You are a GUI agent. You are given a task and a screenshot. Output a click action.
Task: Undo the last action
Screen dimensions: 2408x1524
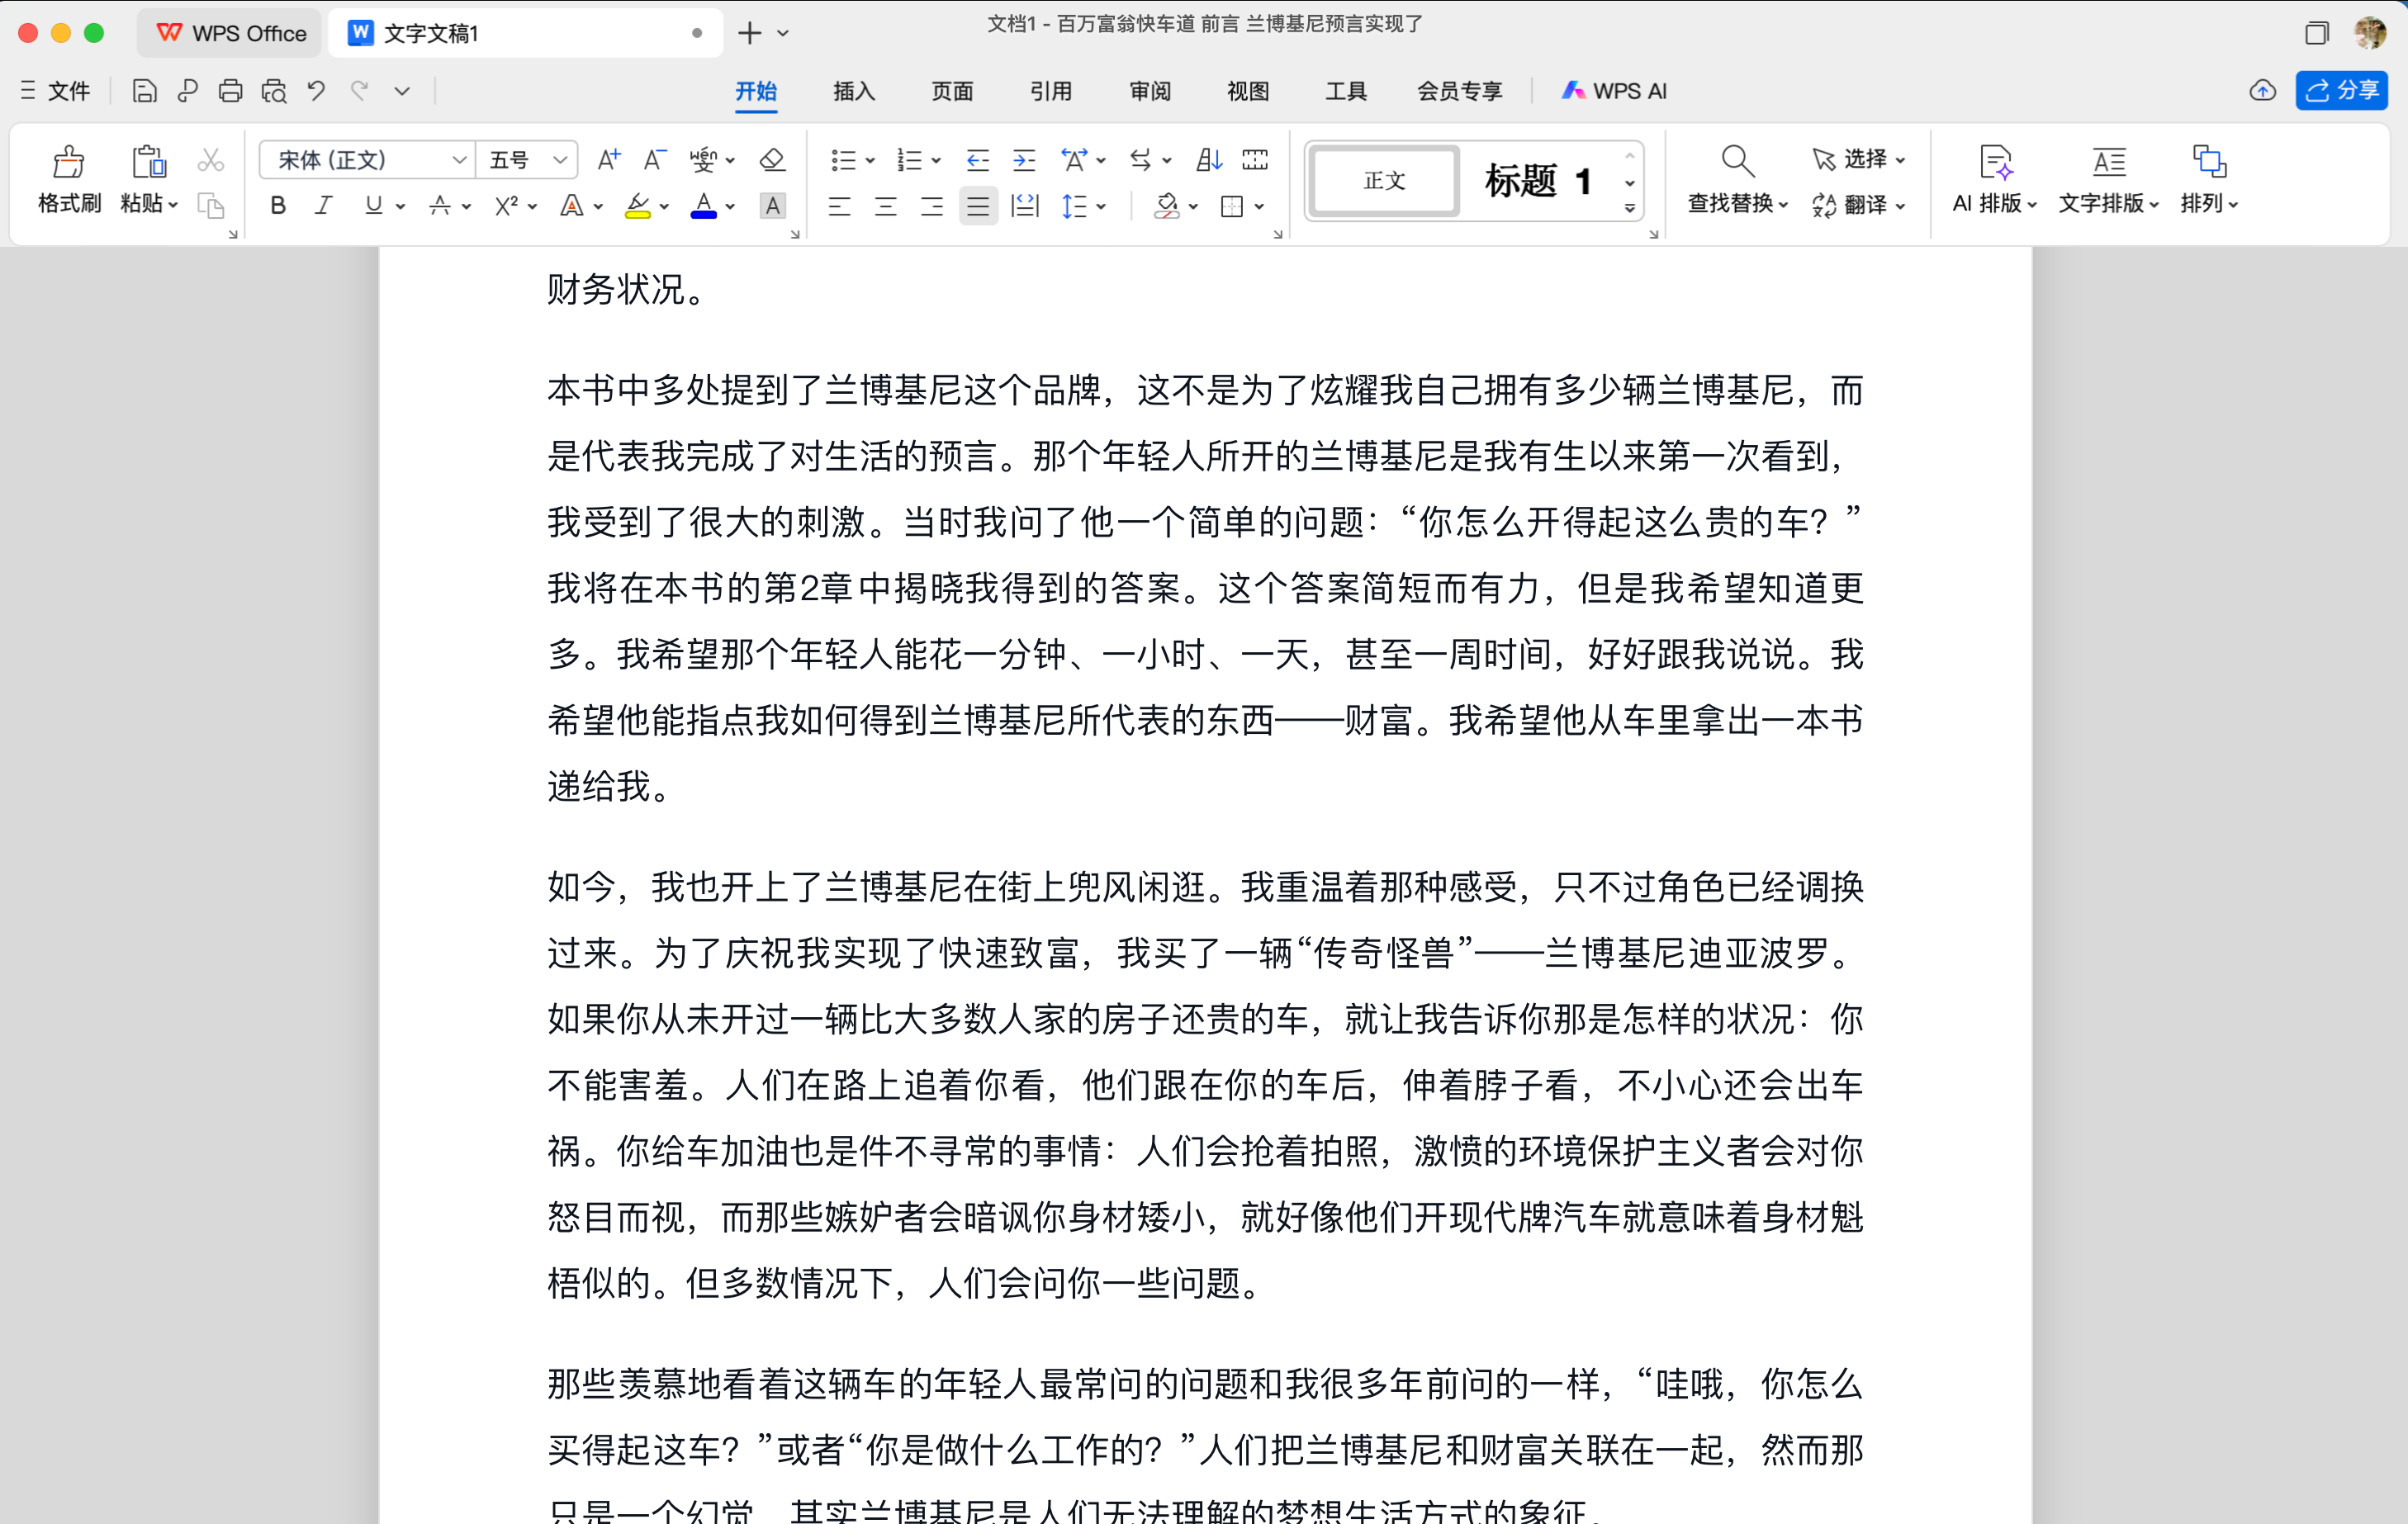(316, 91)
